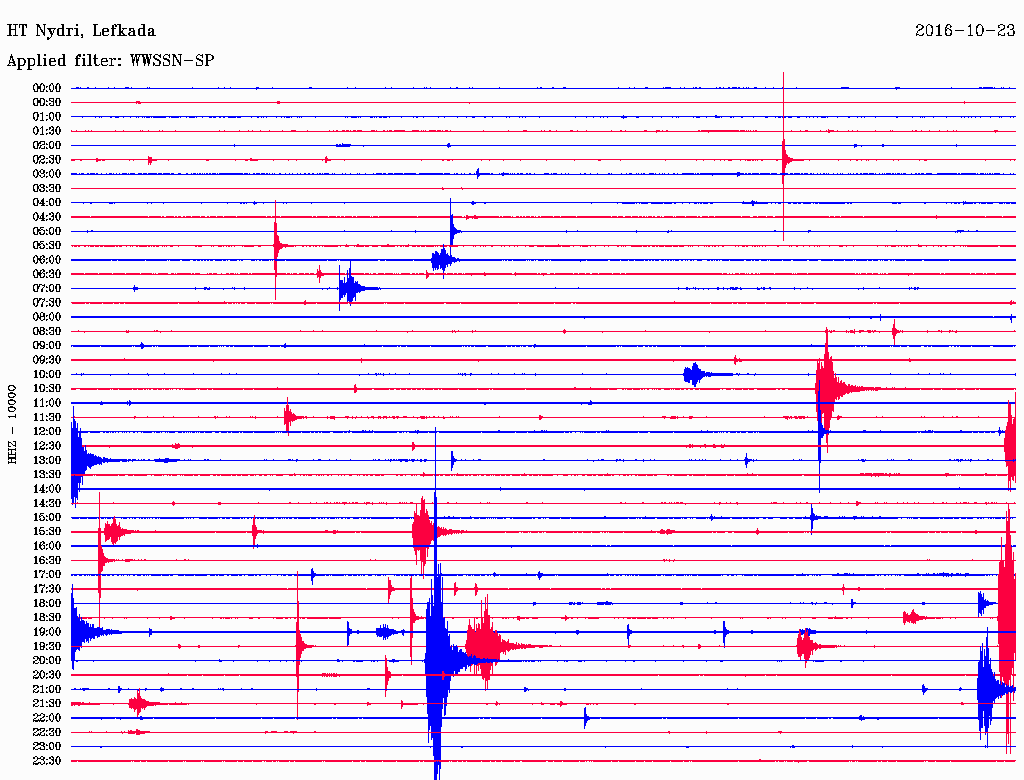
Task: Click the 19:00 time label
Action: (47, 632)
